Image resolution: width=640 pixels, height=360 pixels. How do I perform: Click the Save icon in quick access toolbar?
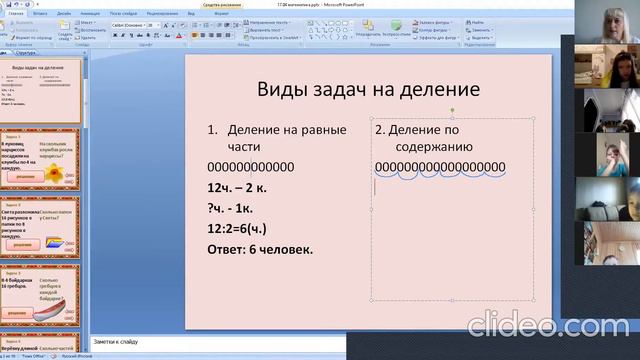(9, 4)
